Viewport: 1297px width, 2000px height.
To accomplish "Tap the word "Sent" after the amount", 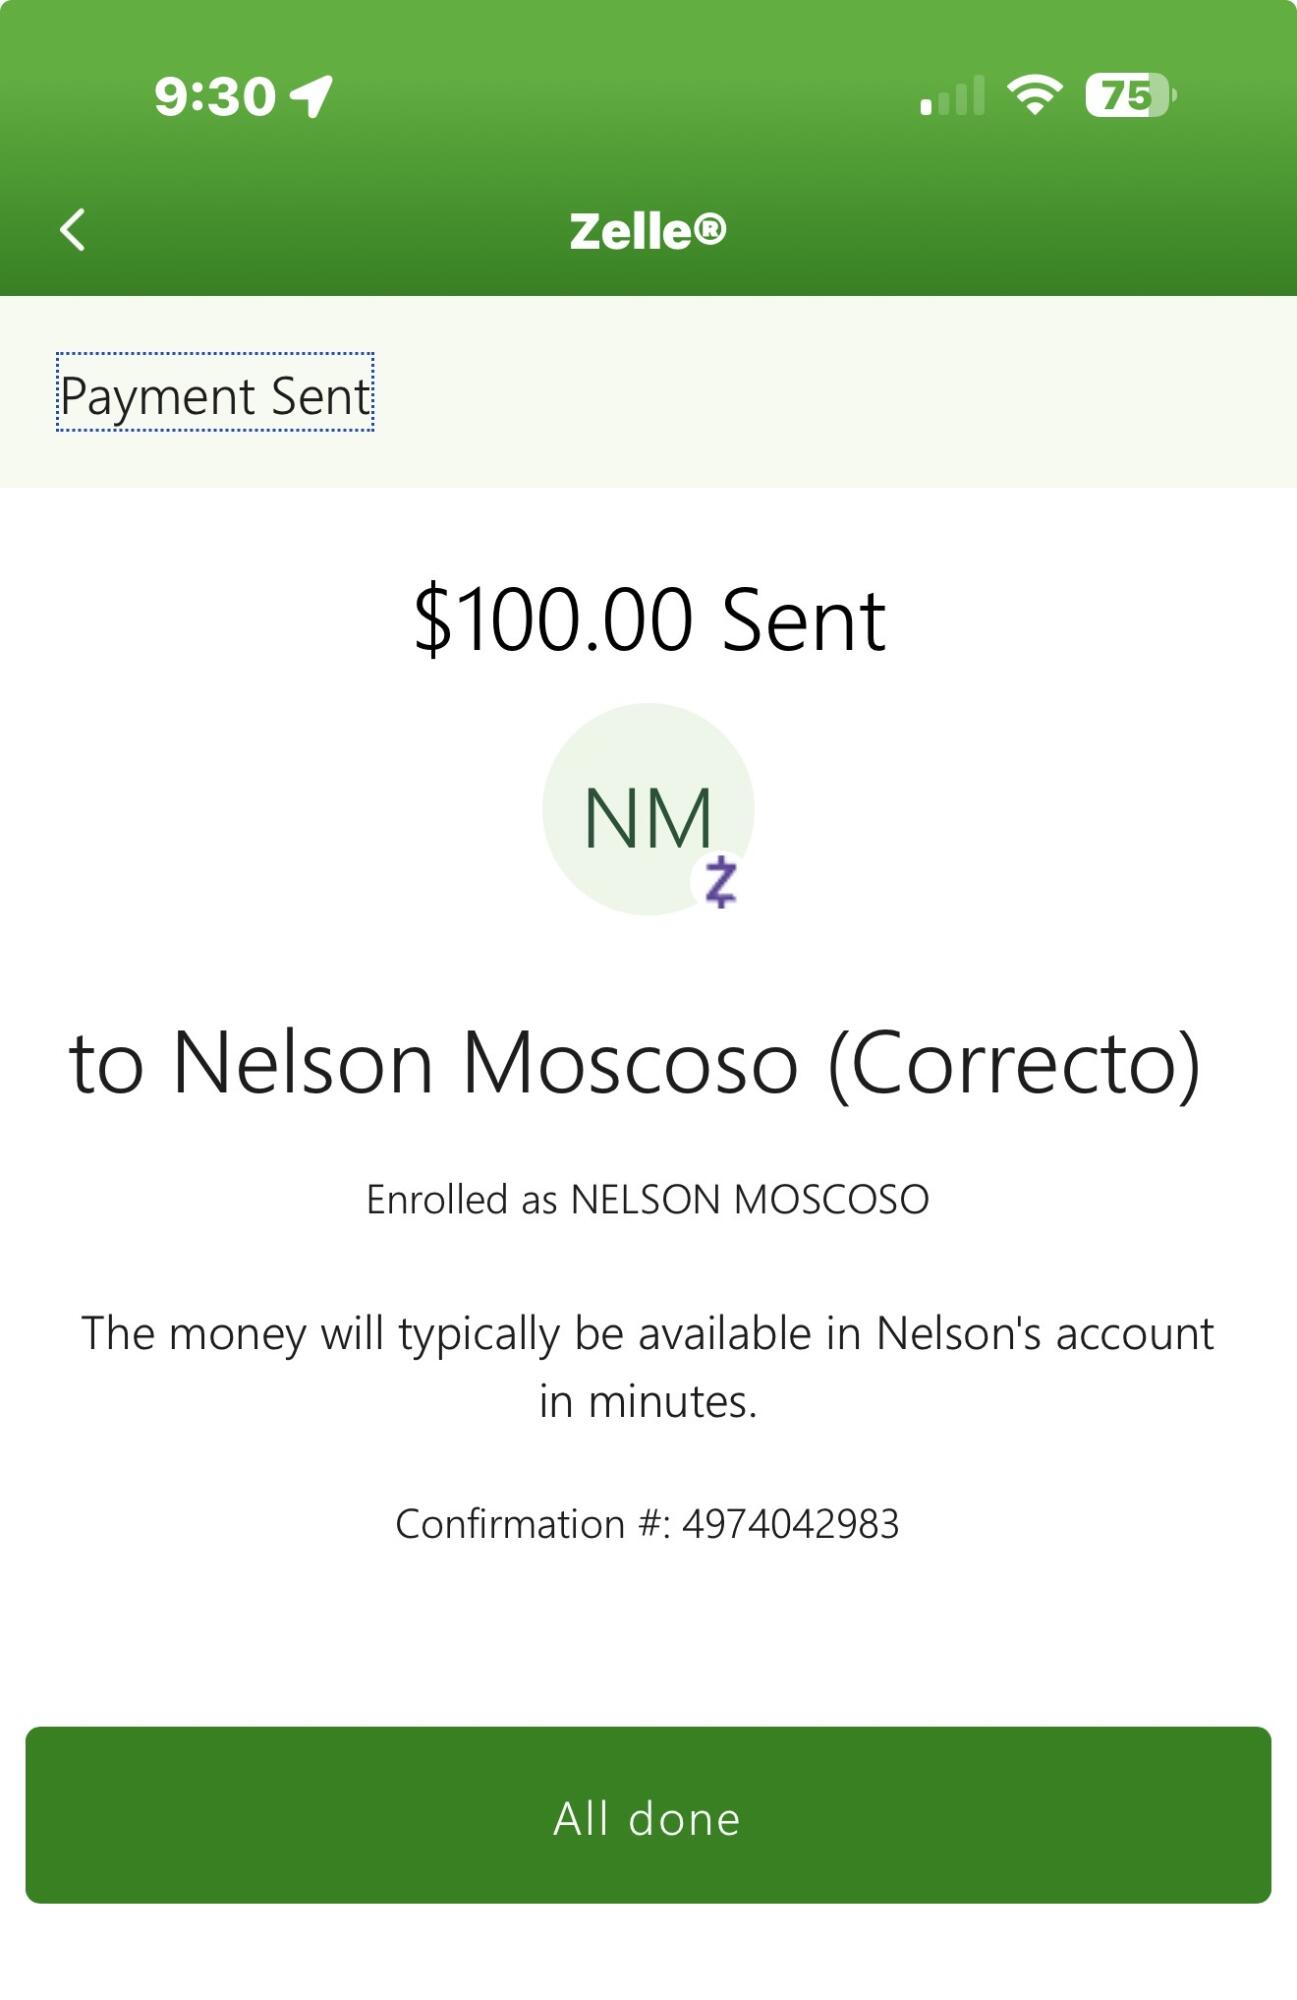I will pos(803,620).
